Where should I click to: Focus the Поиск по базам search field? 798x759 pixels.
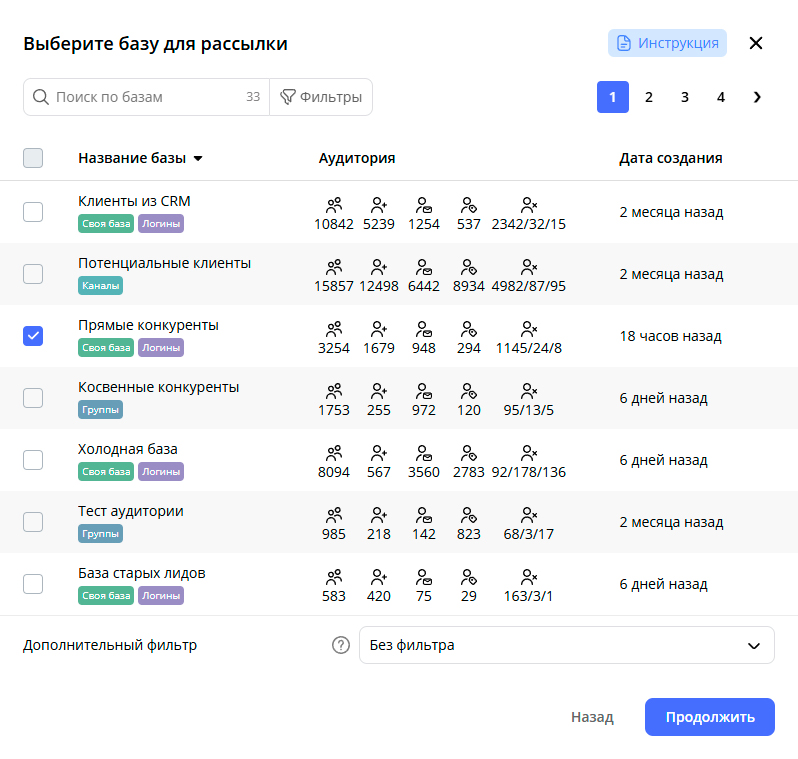tap(145, 97)
